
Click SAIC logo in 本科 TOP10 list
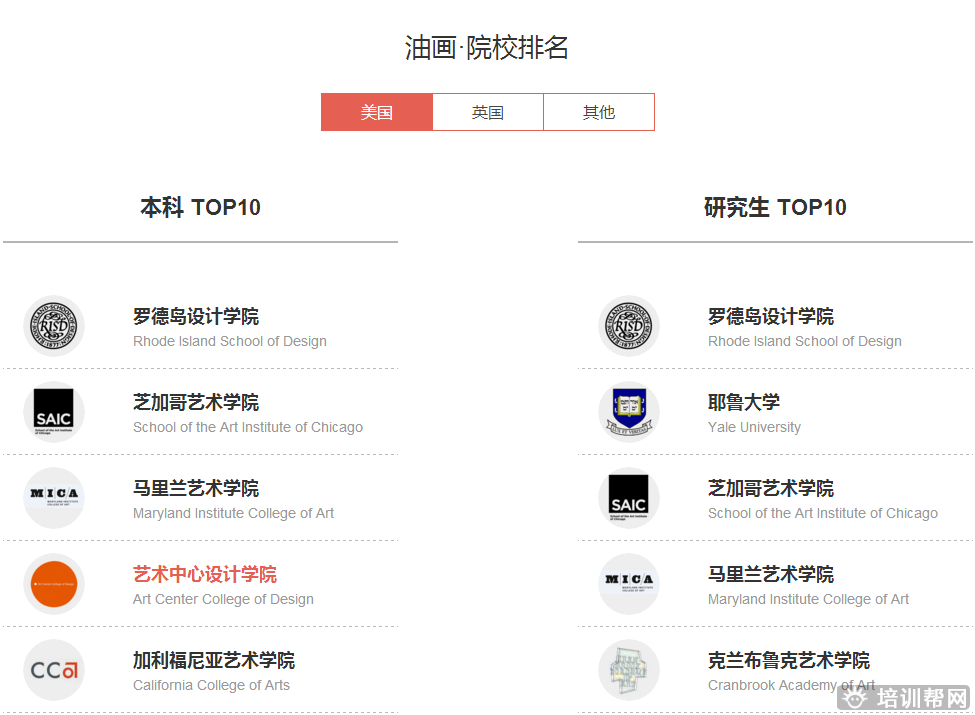coord(54,412)
